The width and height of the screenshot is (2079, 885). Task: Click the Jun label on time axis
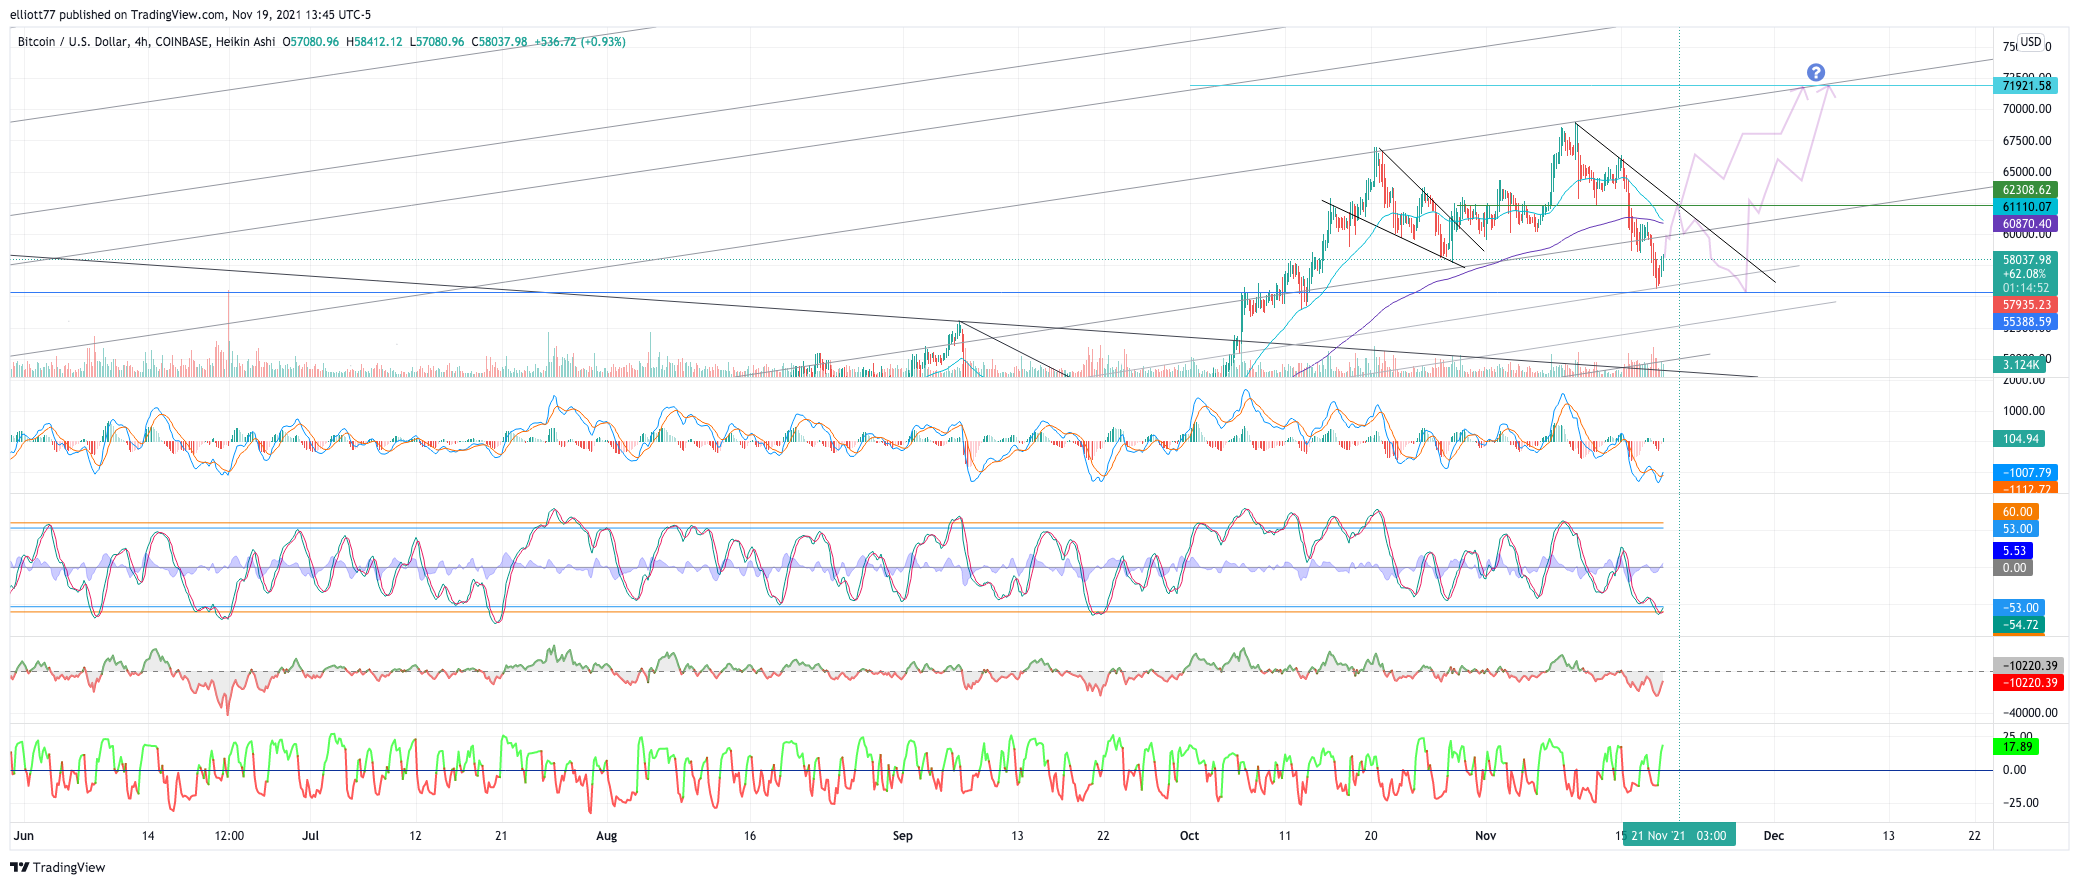(x=24, y=836)
